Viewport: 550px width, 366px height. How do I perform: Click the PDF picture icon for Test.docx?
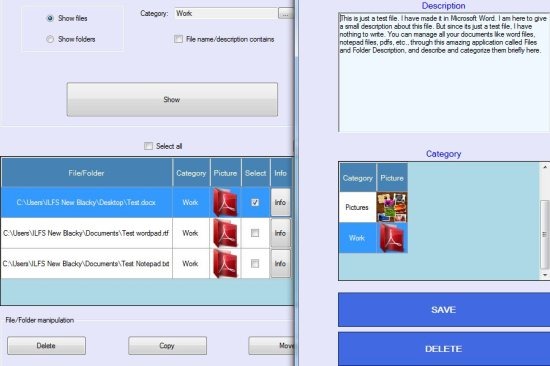point(225,202)
